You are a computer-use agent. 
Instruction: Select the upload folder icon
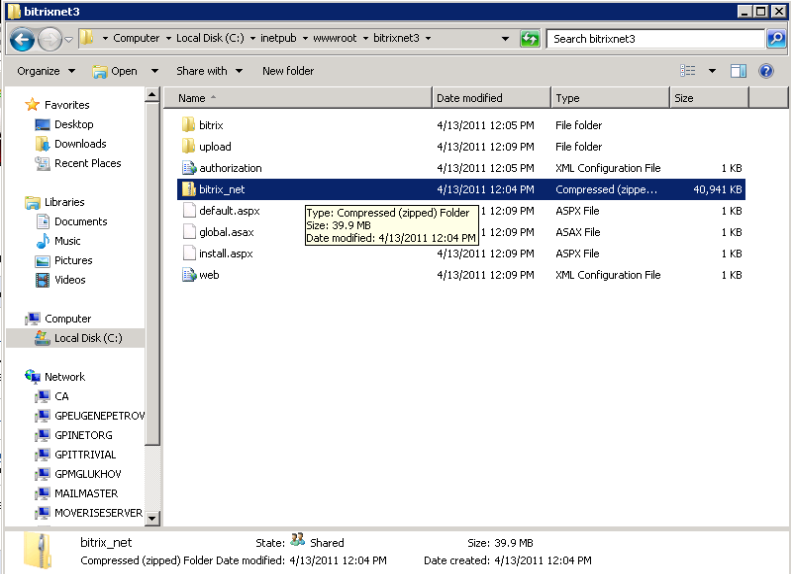click(x=189, y=147)
